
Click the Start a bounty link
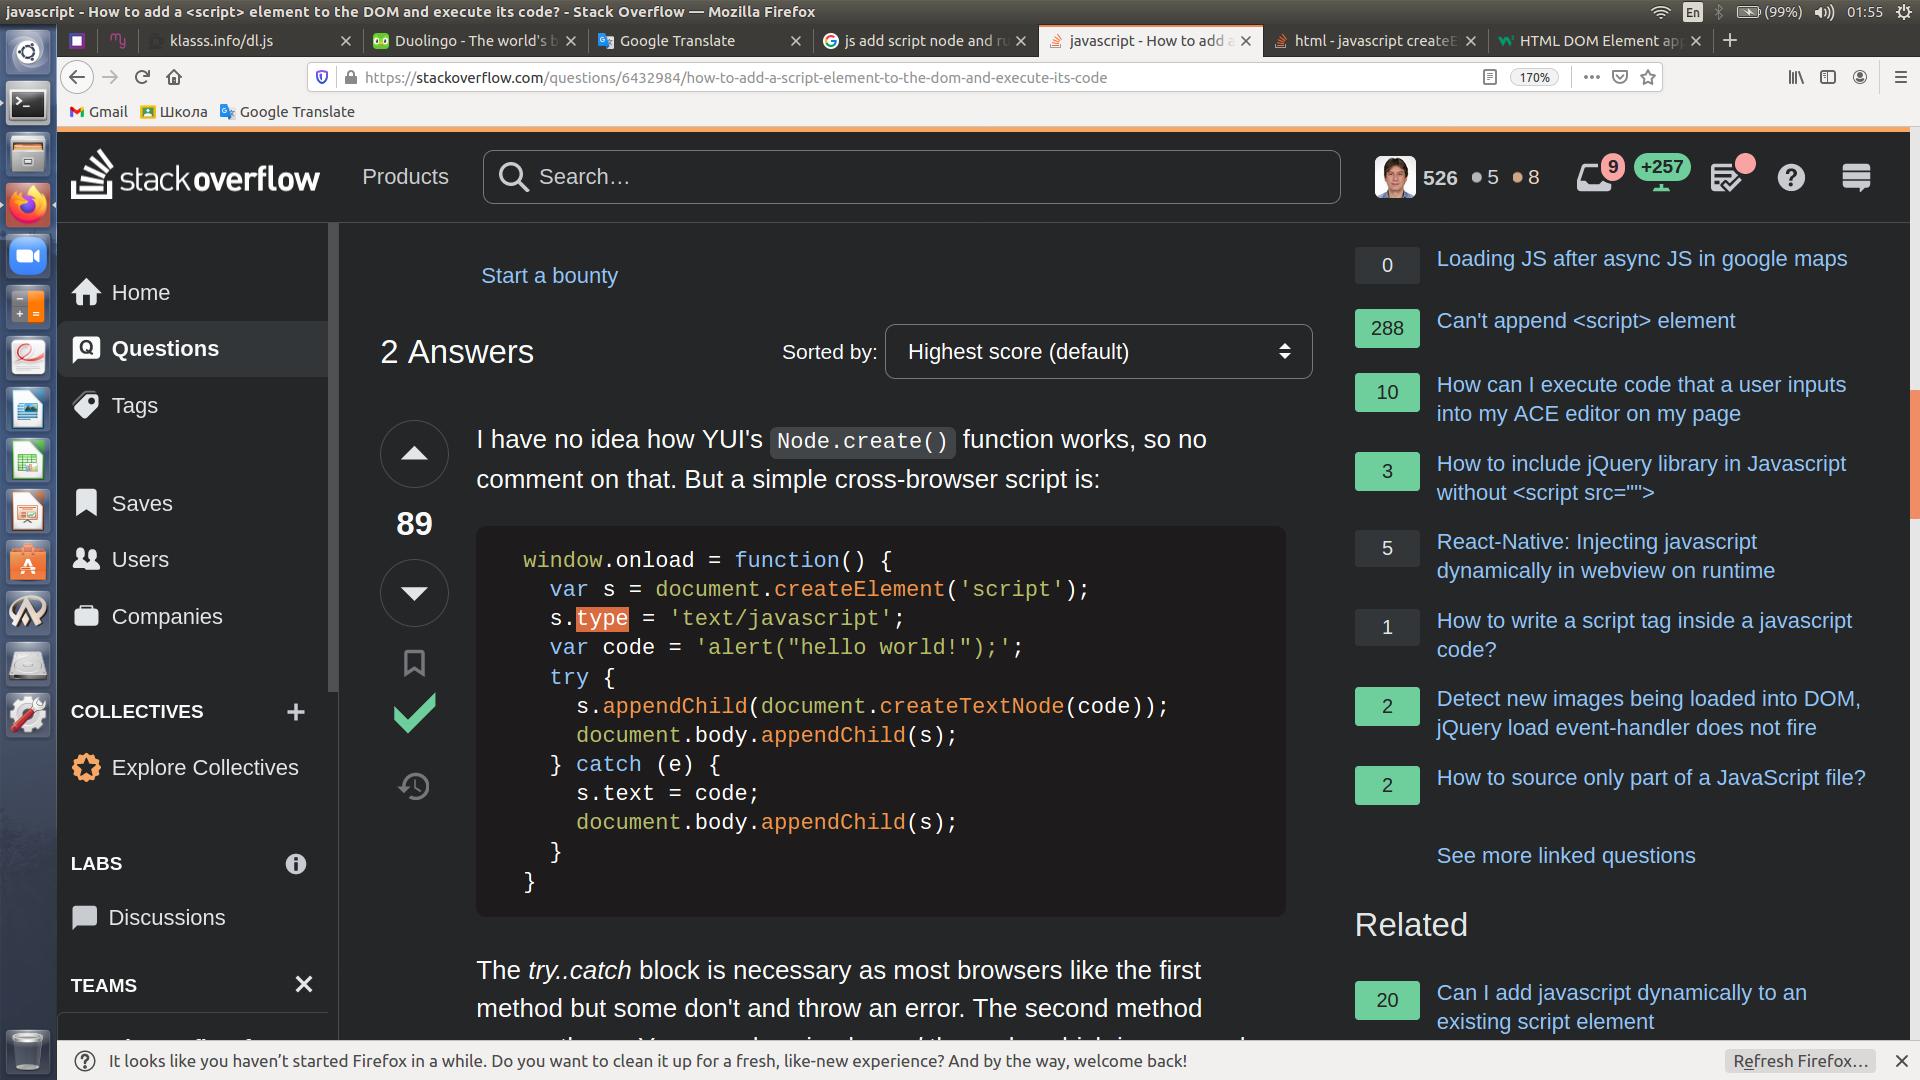549,276
